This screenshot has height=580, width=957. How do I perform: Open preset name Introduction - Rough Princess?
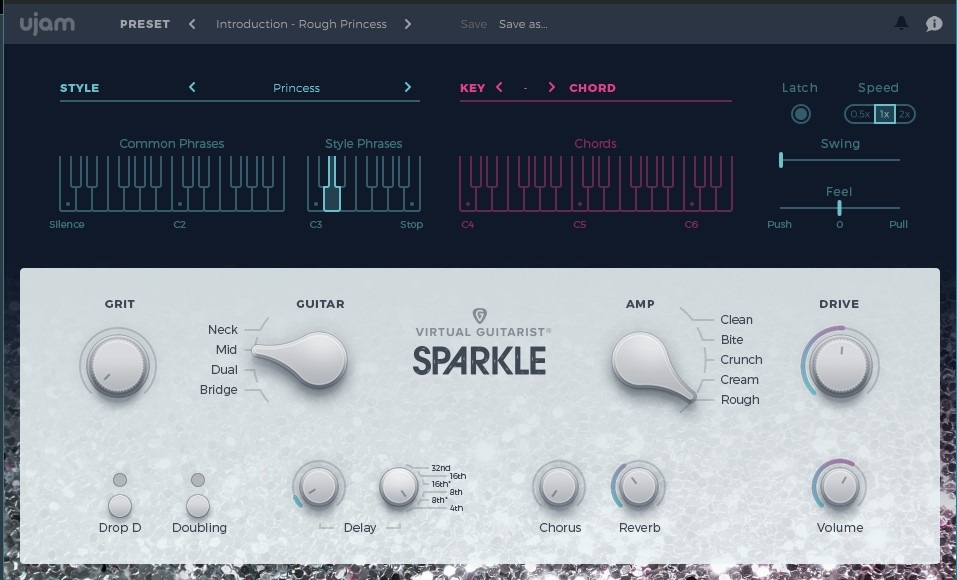[x=301, y=24]
